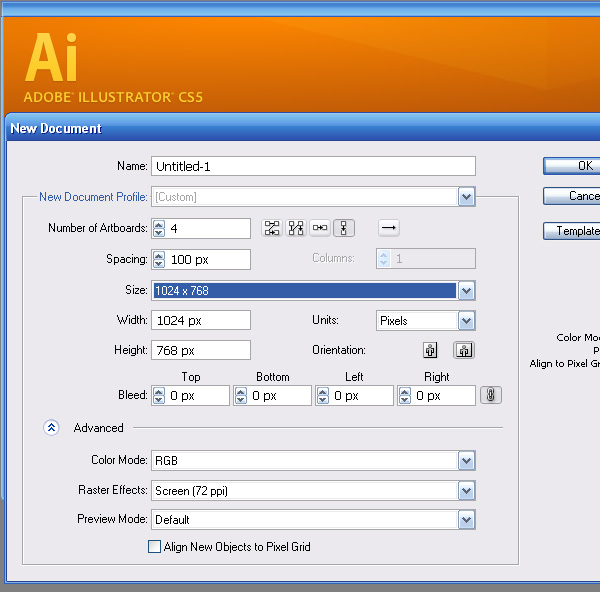Choose portrait orientation icon

coord(430,350)
